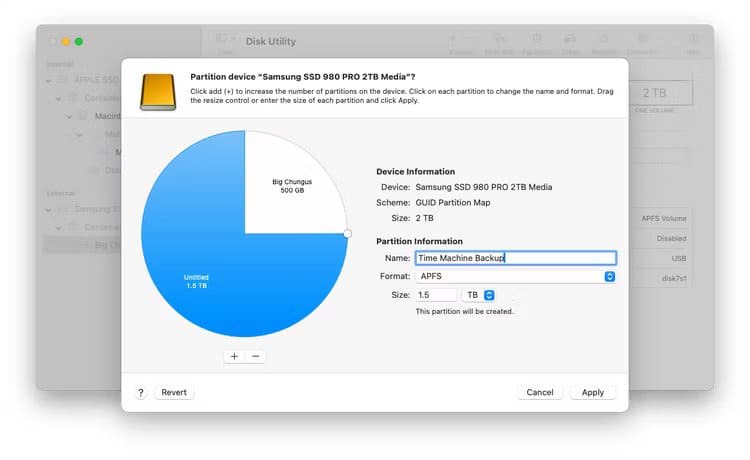The height and width of the screenshot is (460, 750).
Task: Open help with the question mark button
Action: pyautogui.click(x=141, y=393)
